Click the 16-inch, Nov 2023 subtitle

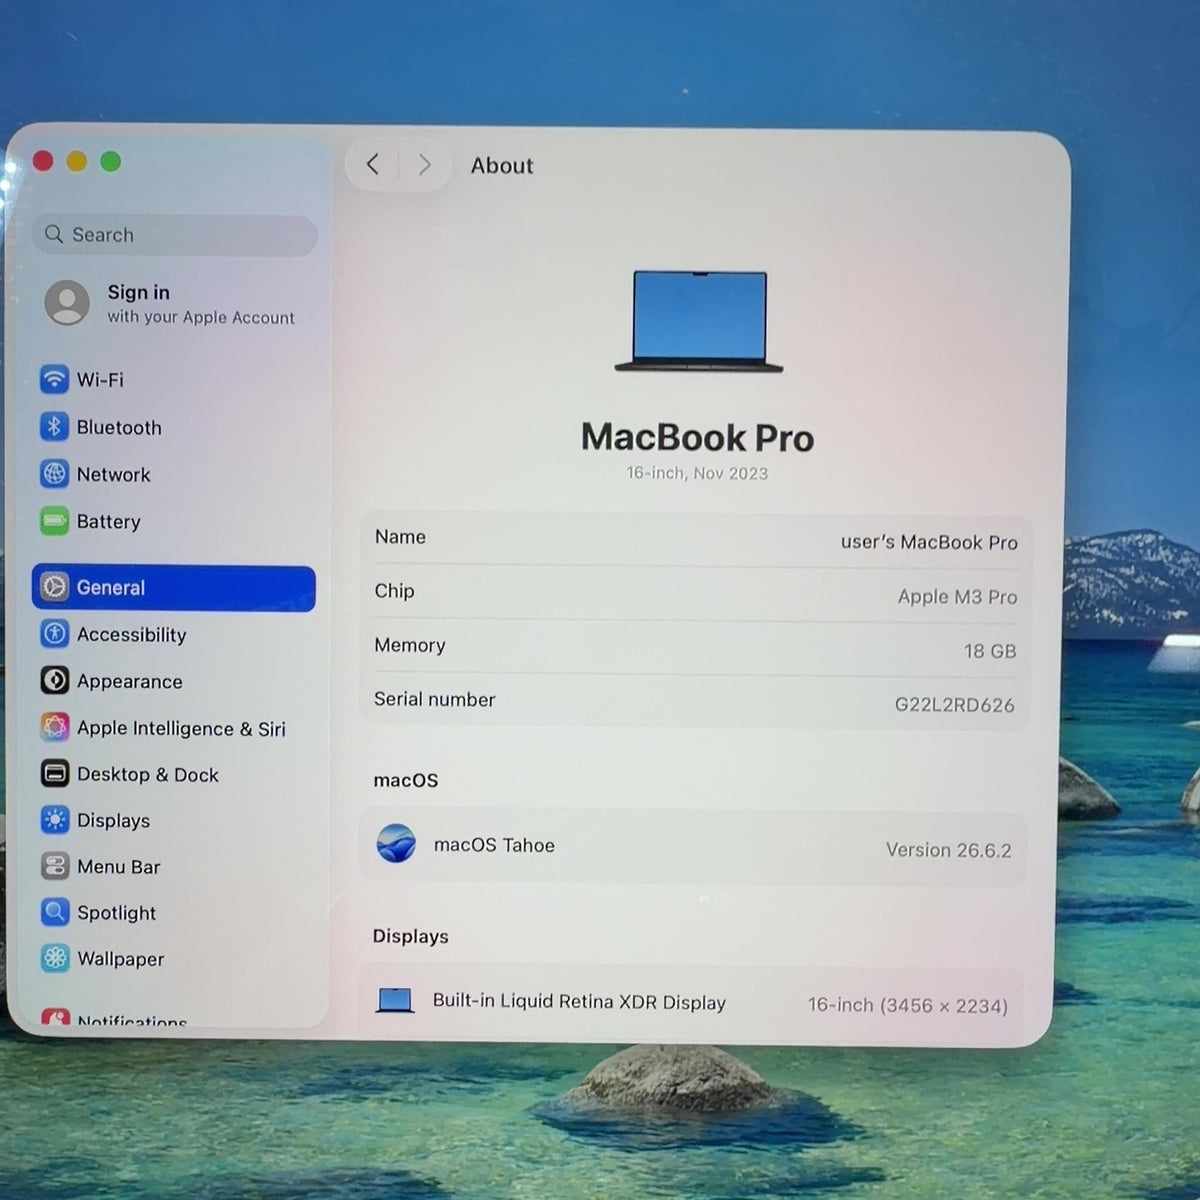coord(697,473)
